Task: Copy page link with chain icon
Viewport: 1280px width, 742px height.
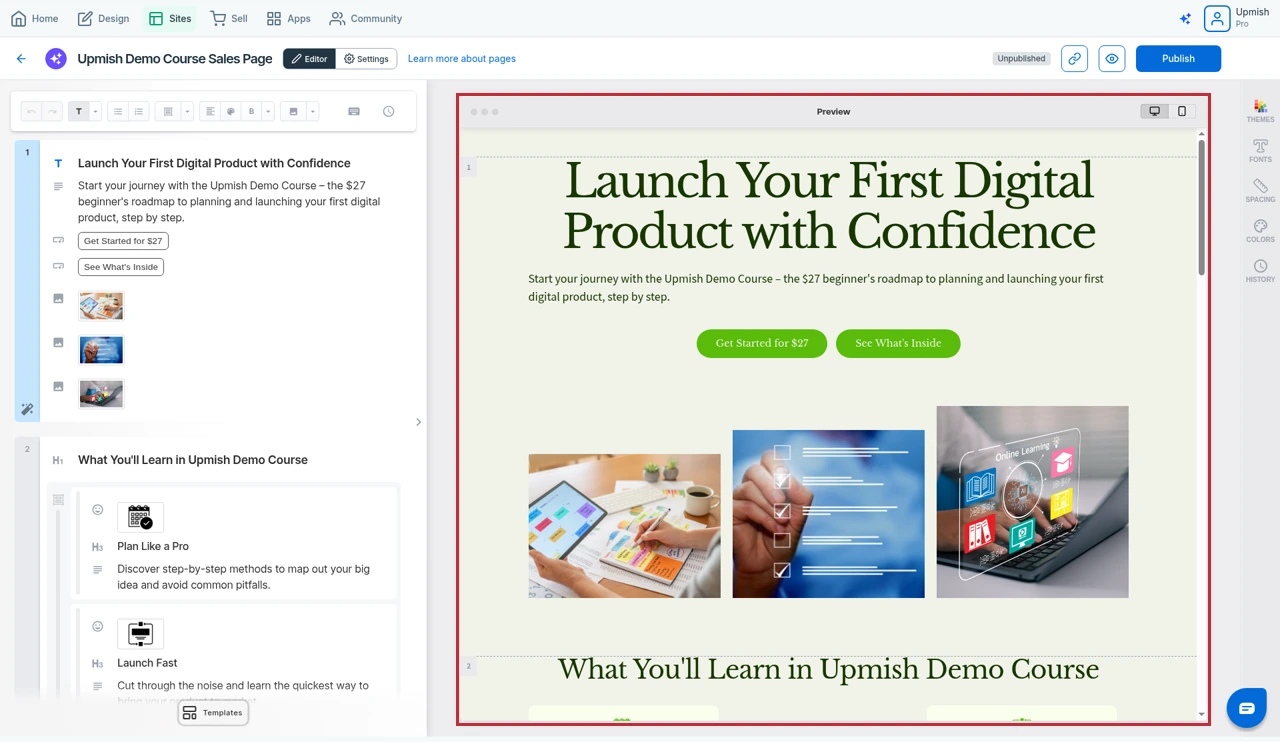Action: [x=1075, y=59]
